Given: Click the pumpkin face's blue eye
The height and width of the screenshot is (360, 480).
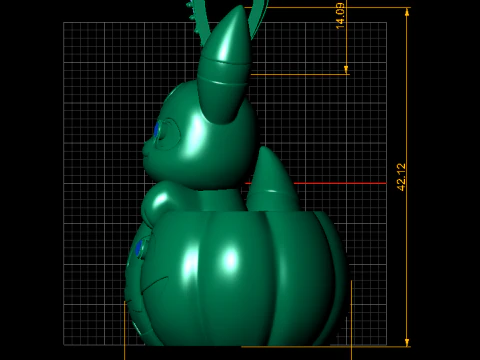Looking at the screenshot, I should click(x=139, y=248).
